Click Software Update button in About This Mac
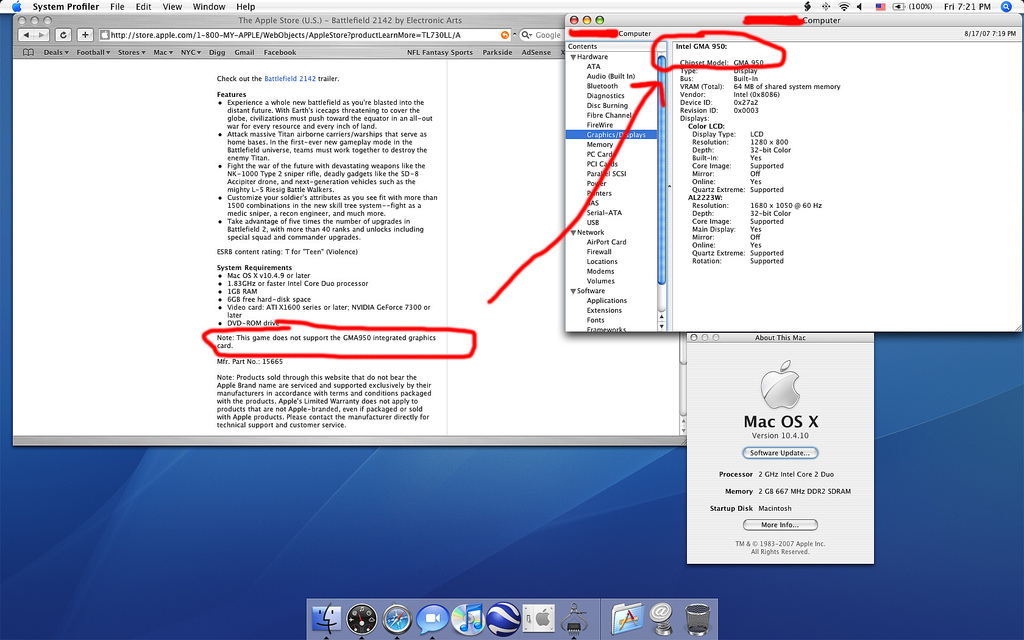 coord(780,453)
